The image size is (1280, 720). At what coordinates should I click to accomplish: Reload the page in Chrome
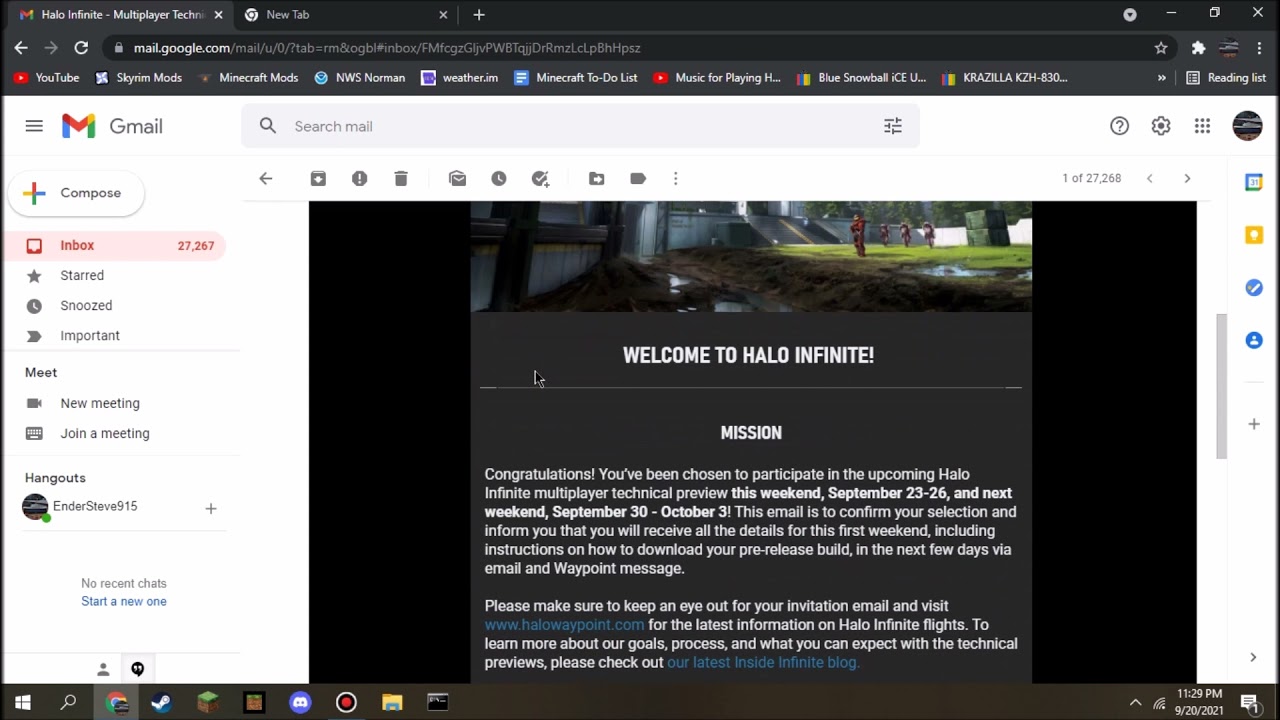coord(81,47)
